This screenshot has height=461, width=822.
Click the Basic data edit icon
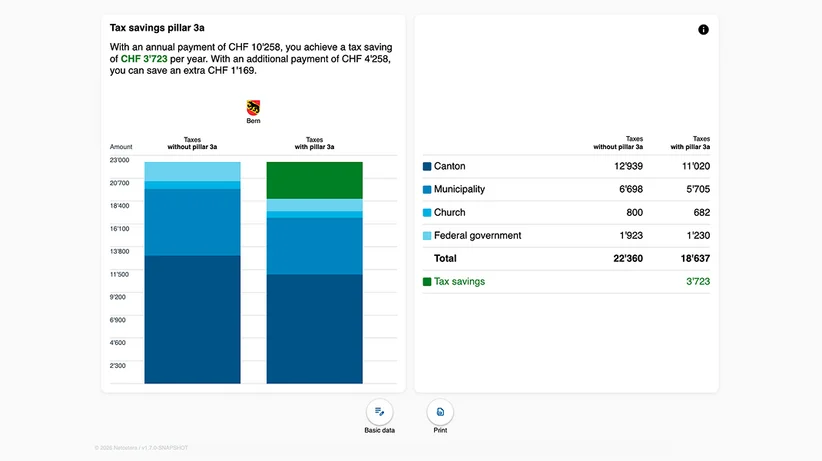point(380,412)
